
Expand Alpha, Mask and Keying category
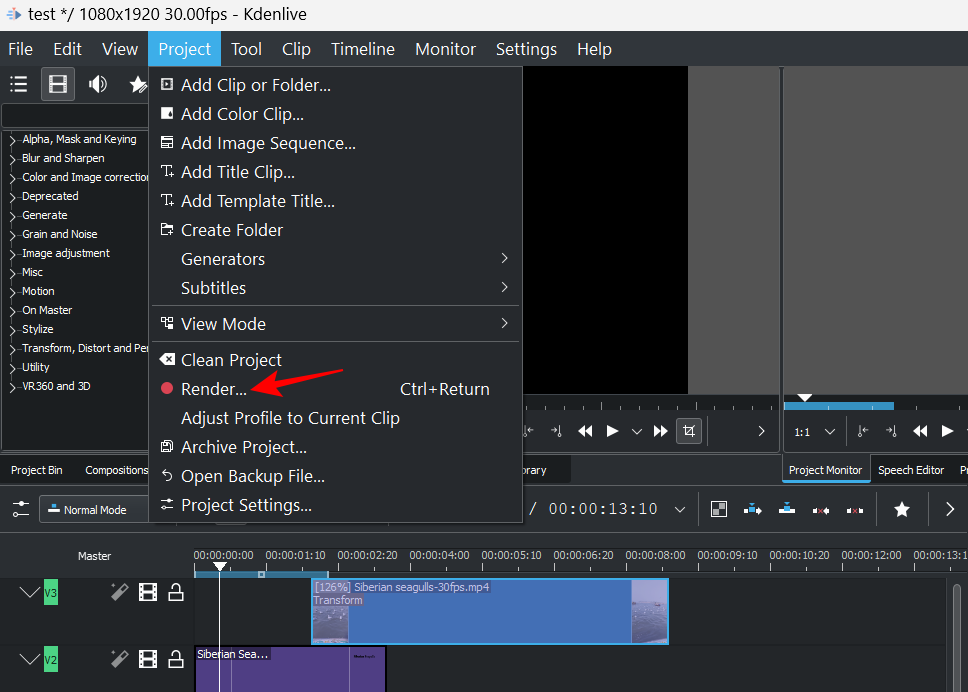(12, 140)
